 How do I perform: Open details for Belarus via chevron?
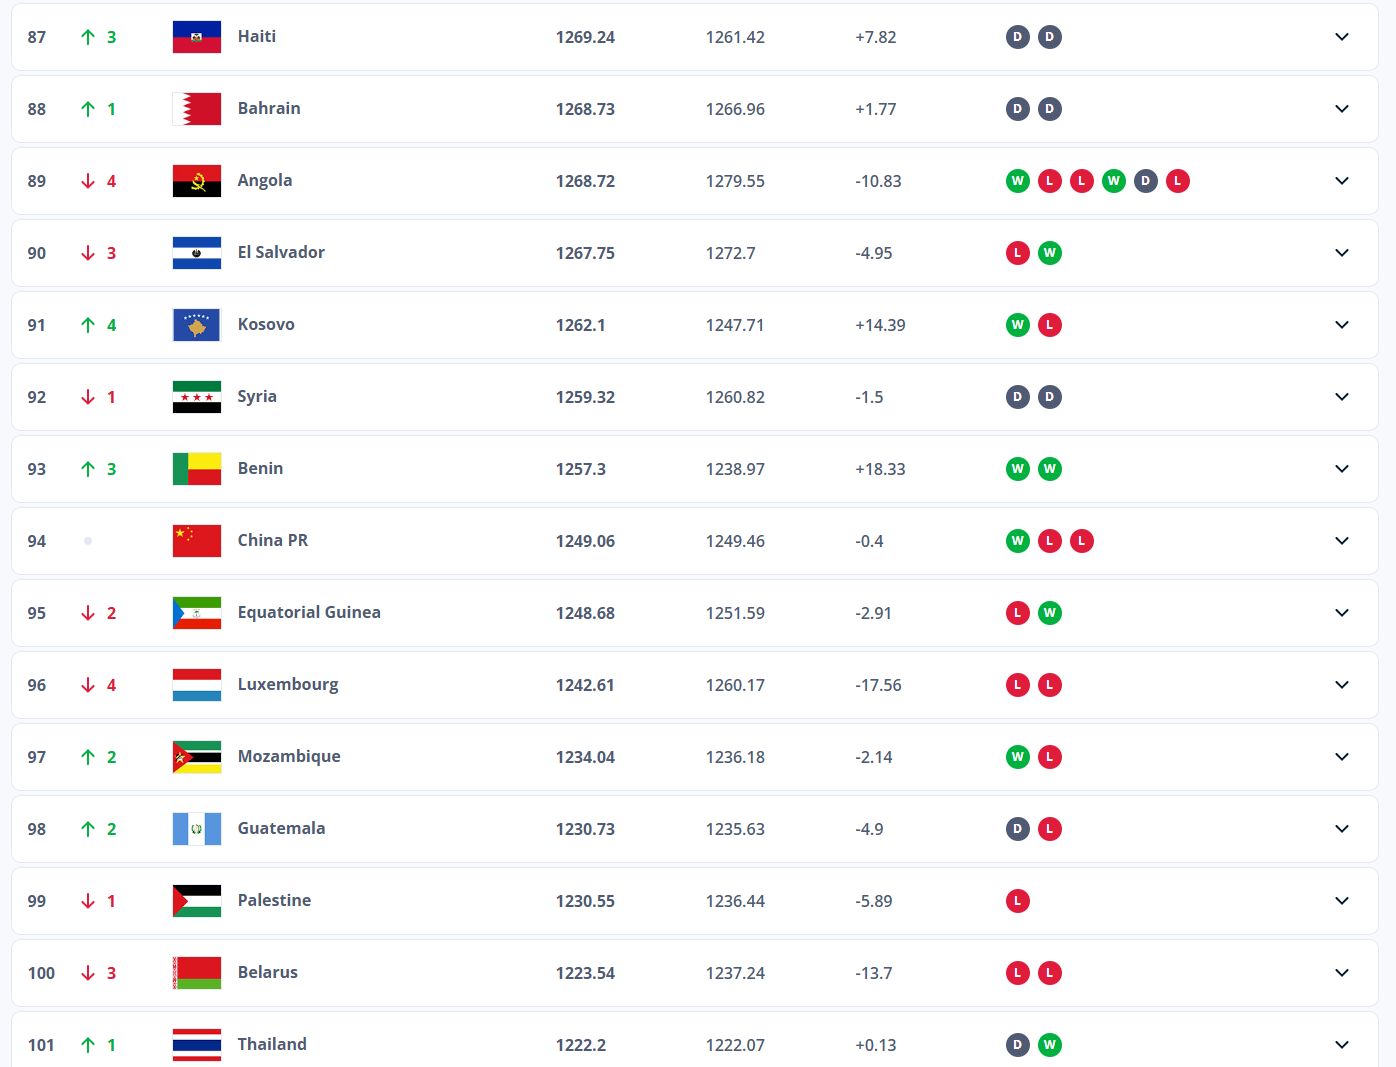pyautogui.click(x=1341, y=973)
